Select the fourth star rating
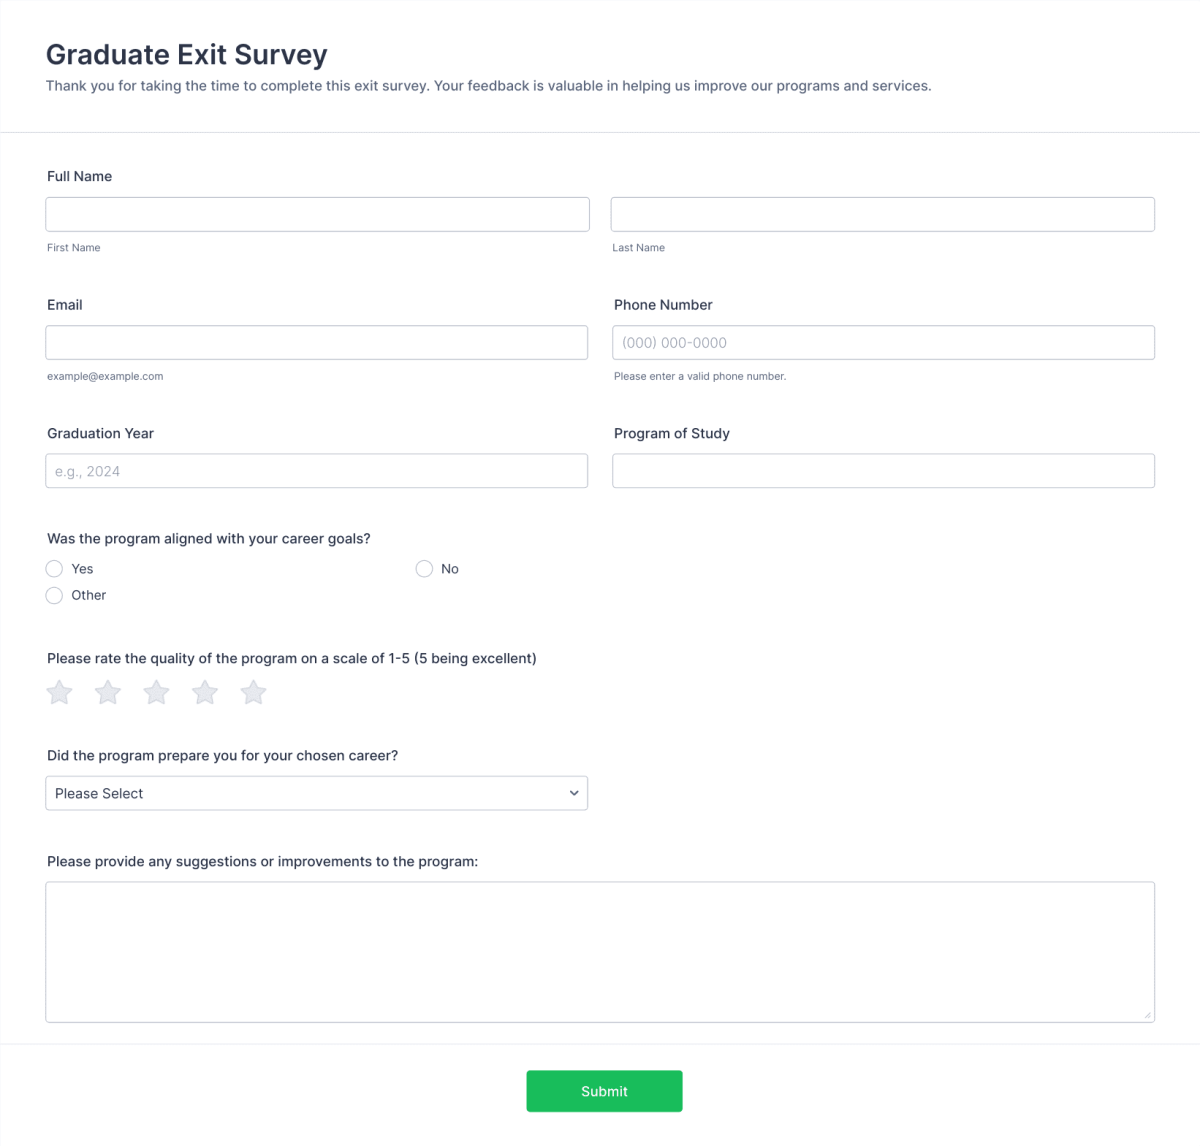This screenshot has height=1146, width=1200. pyautogui.click(x=205, y=692)
